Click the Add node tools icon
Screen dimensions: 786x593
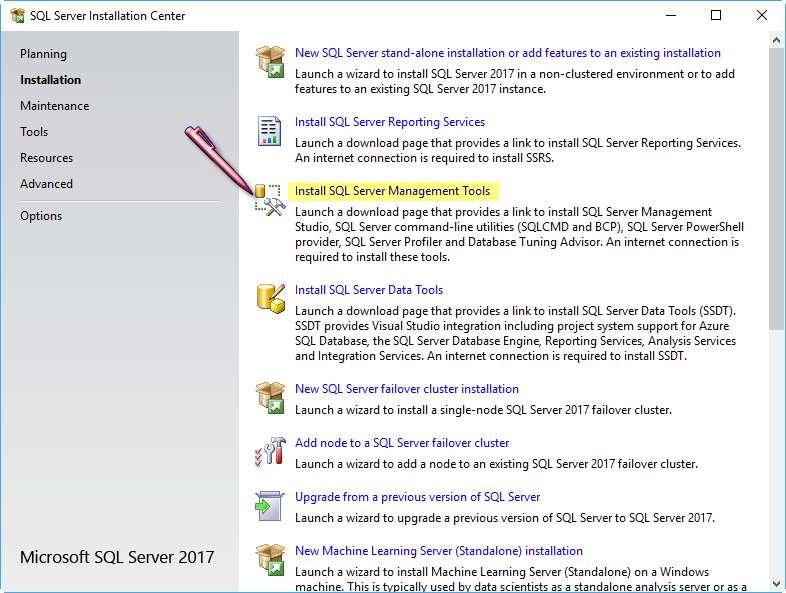(270, 452)
